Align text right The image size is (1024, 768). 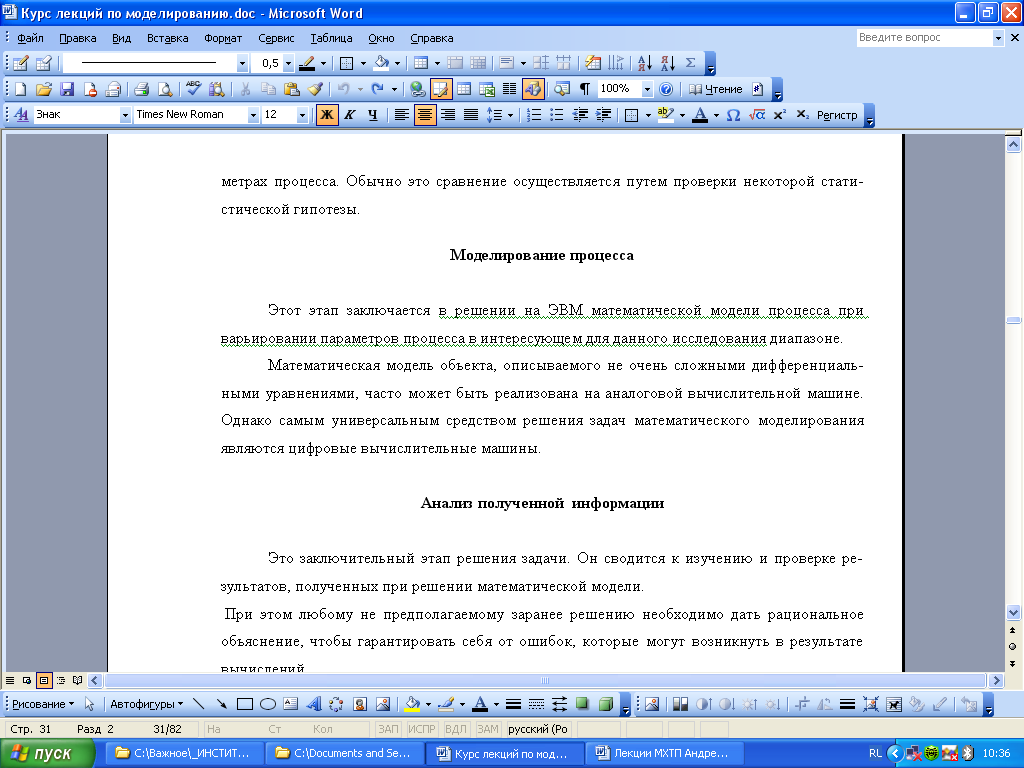coord(448,115)
